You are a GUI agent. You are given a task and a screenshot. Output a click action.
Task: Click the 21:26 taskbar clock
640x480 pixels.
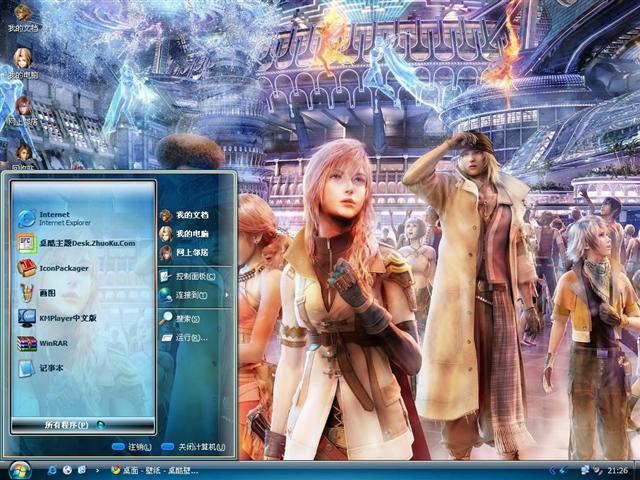617,471
